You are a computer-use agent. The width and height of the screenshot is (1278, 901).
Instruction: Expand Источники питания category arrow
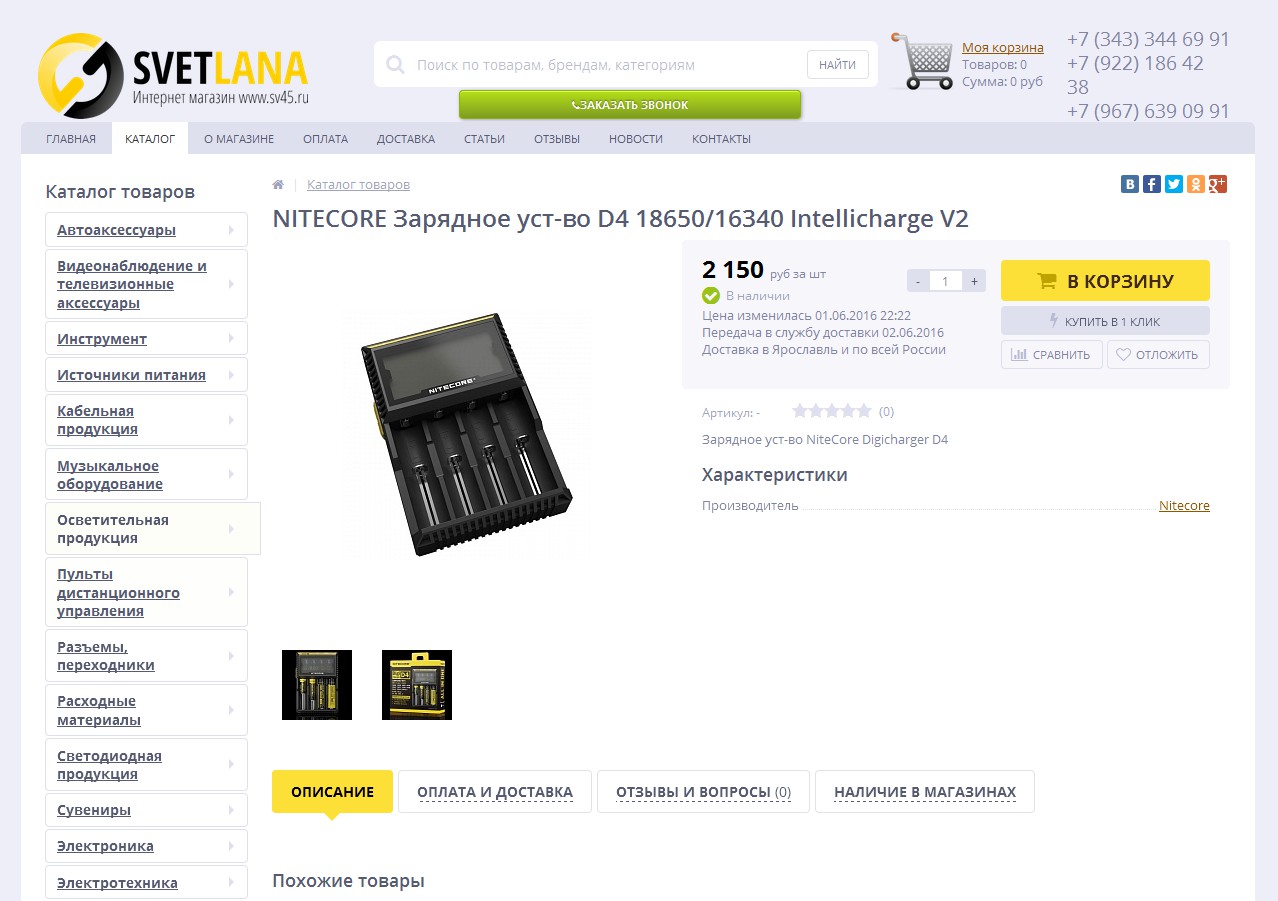(x=231, y=375)
